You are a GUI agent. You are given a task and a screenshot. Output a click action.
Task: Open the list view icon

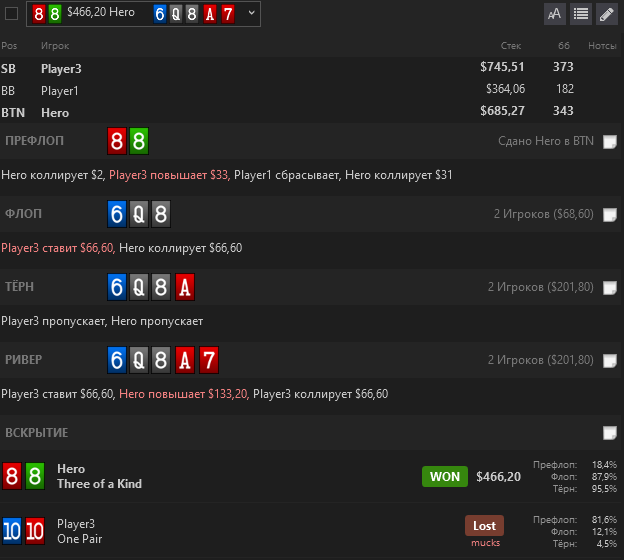tap(581, 14)
